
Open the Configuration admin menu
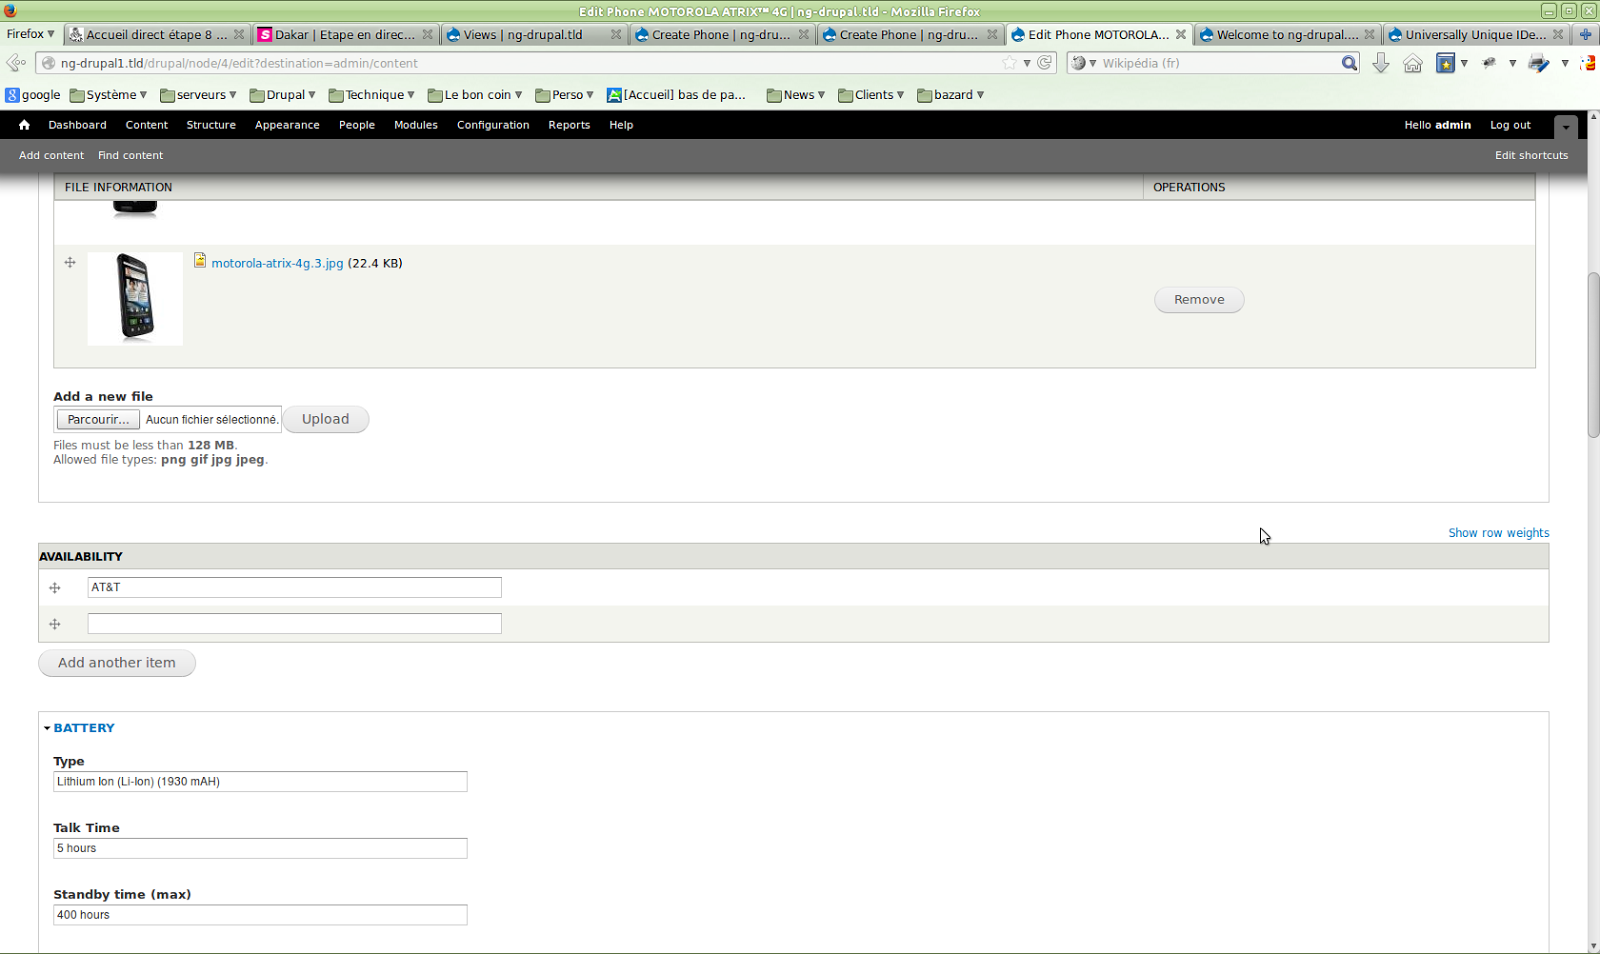click(493, 125)
